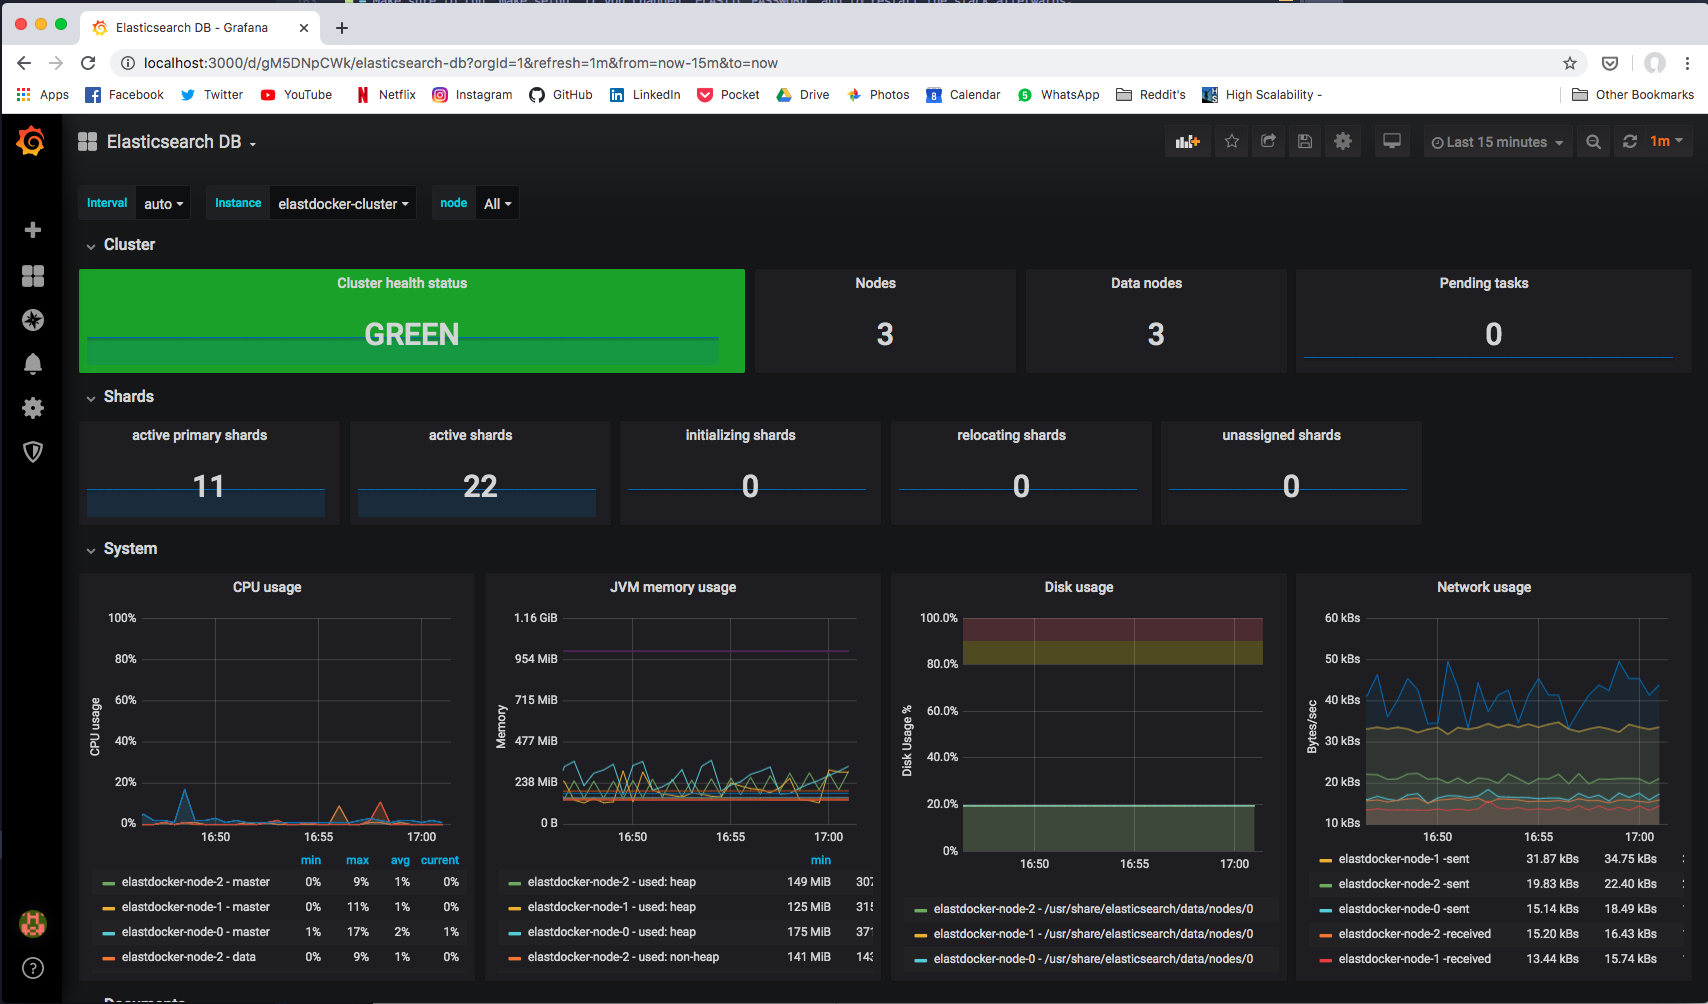Image resolution: width=1708 pixels, height=1004 pixels.
Task: Star this dashboard as favorite
Action: (x=1232, y=142)
